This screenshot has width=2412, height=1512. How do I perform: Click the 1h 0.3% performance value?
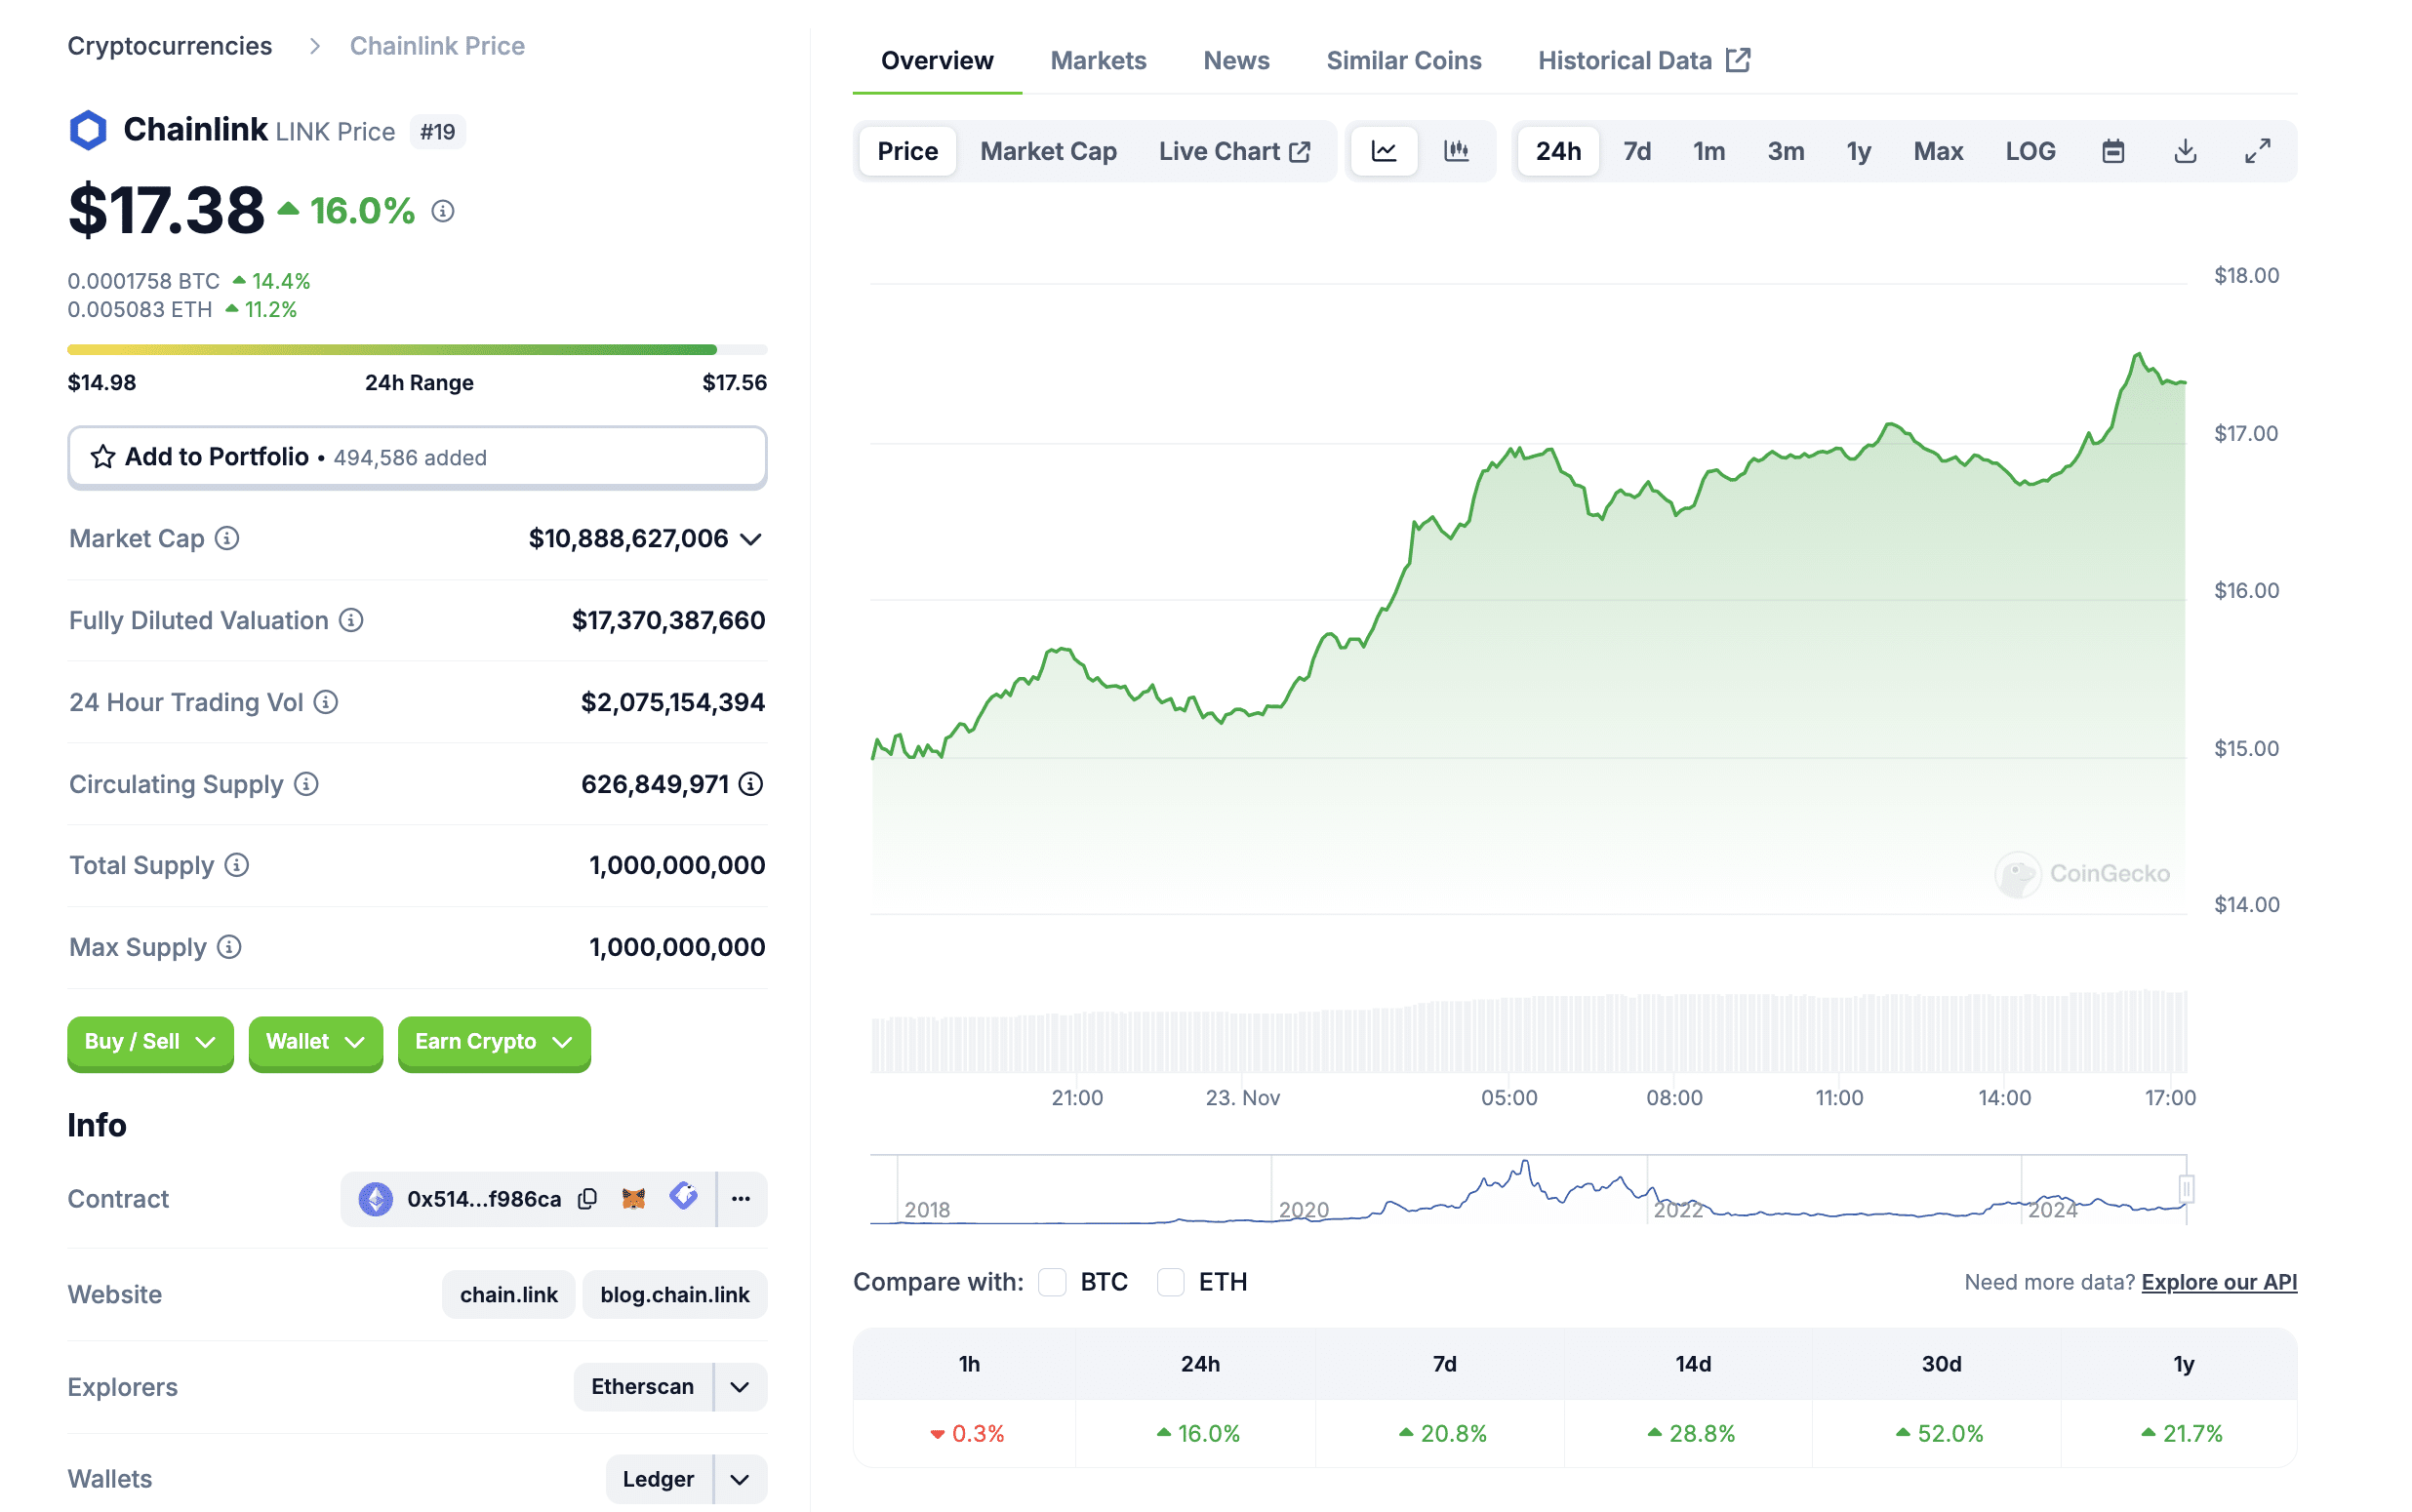(x=967, y=1434)
